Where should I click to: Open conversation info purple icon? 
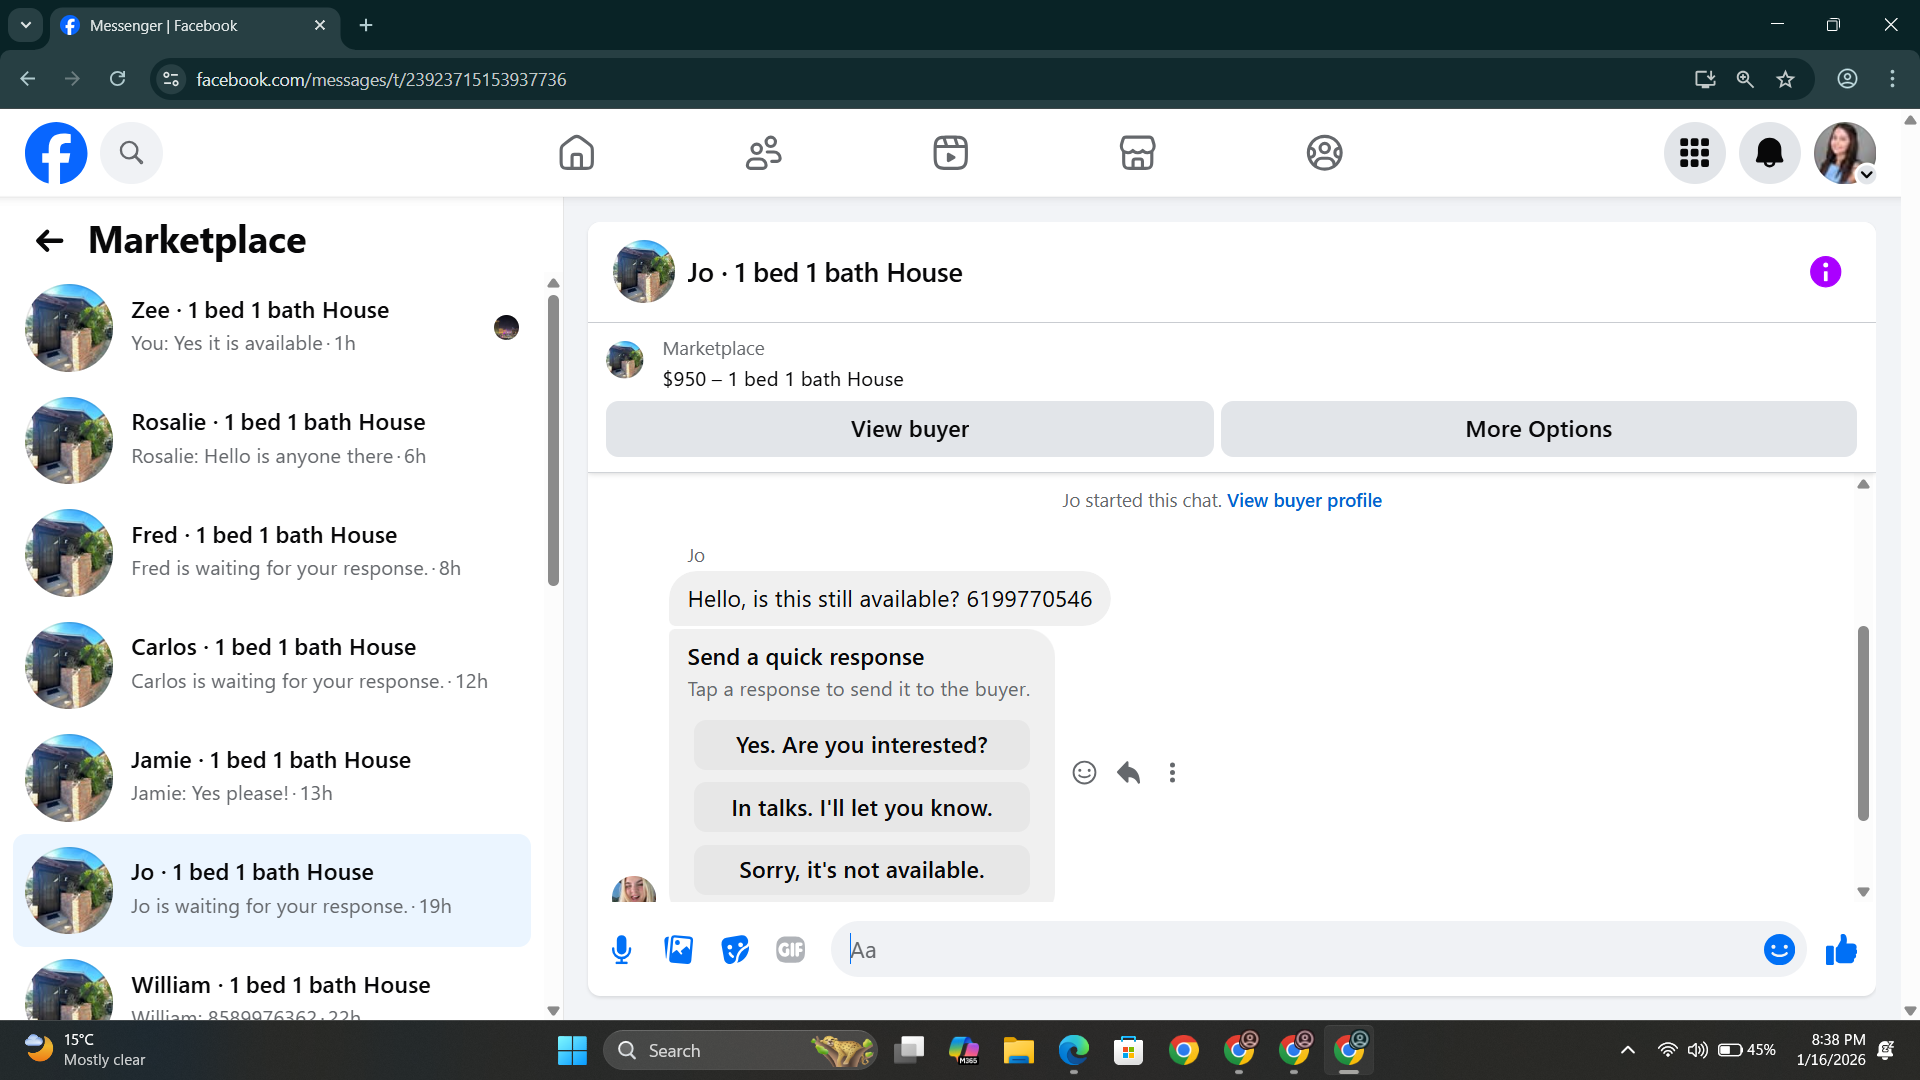[1825, 272]
